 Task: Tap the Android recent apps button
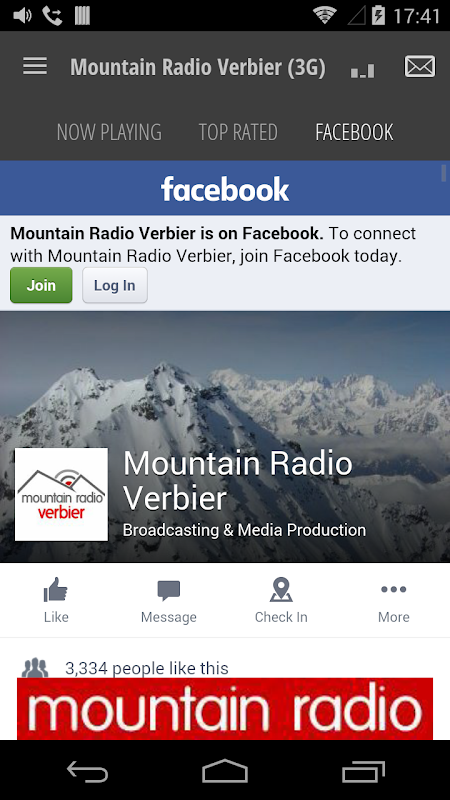click(363, 771)
